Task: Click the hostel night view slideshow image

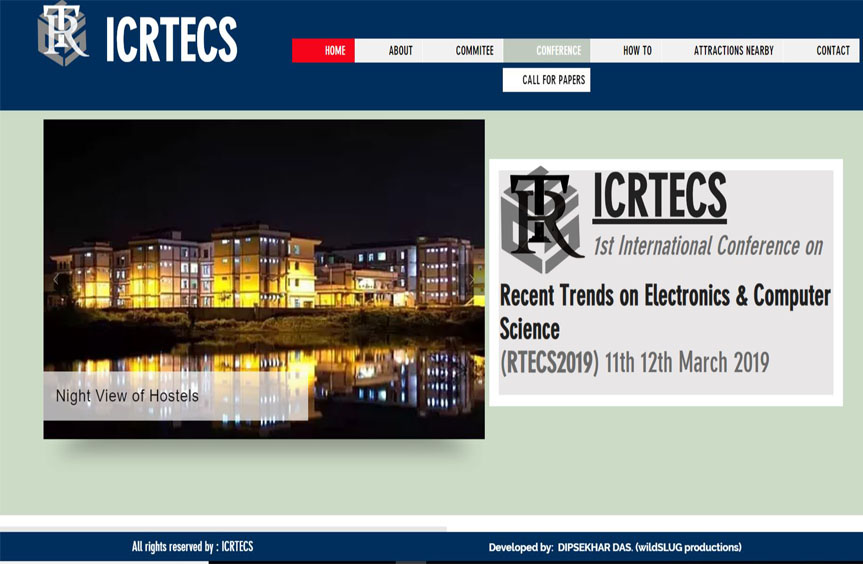Action: tap(264, 279)
